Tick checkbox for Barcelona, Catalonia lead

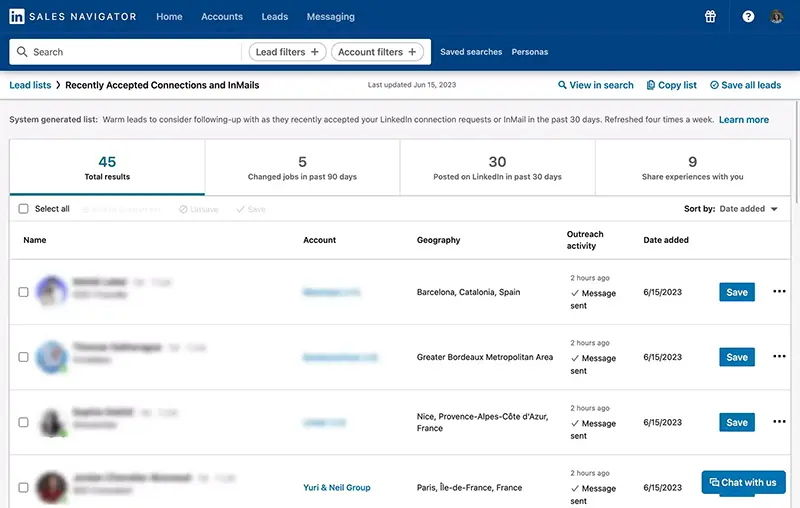coord(23,292)
